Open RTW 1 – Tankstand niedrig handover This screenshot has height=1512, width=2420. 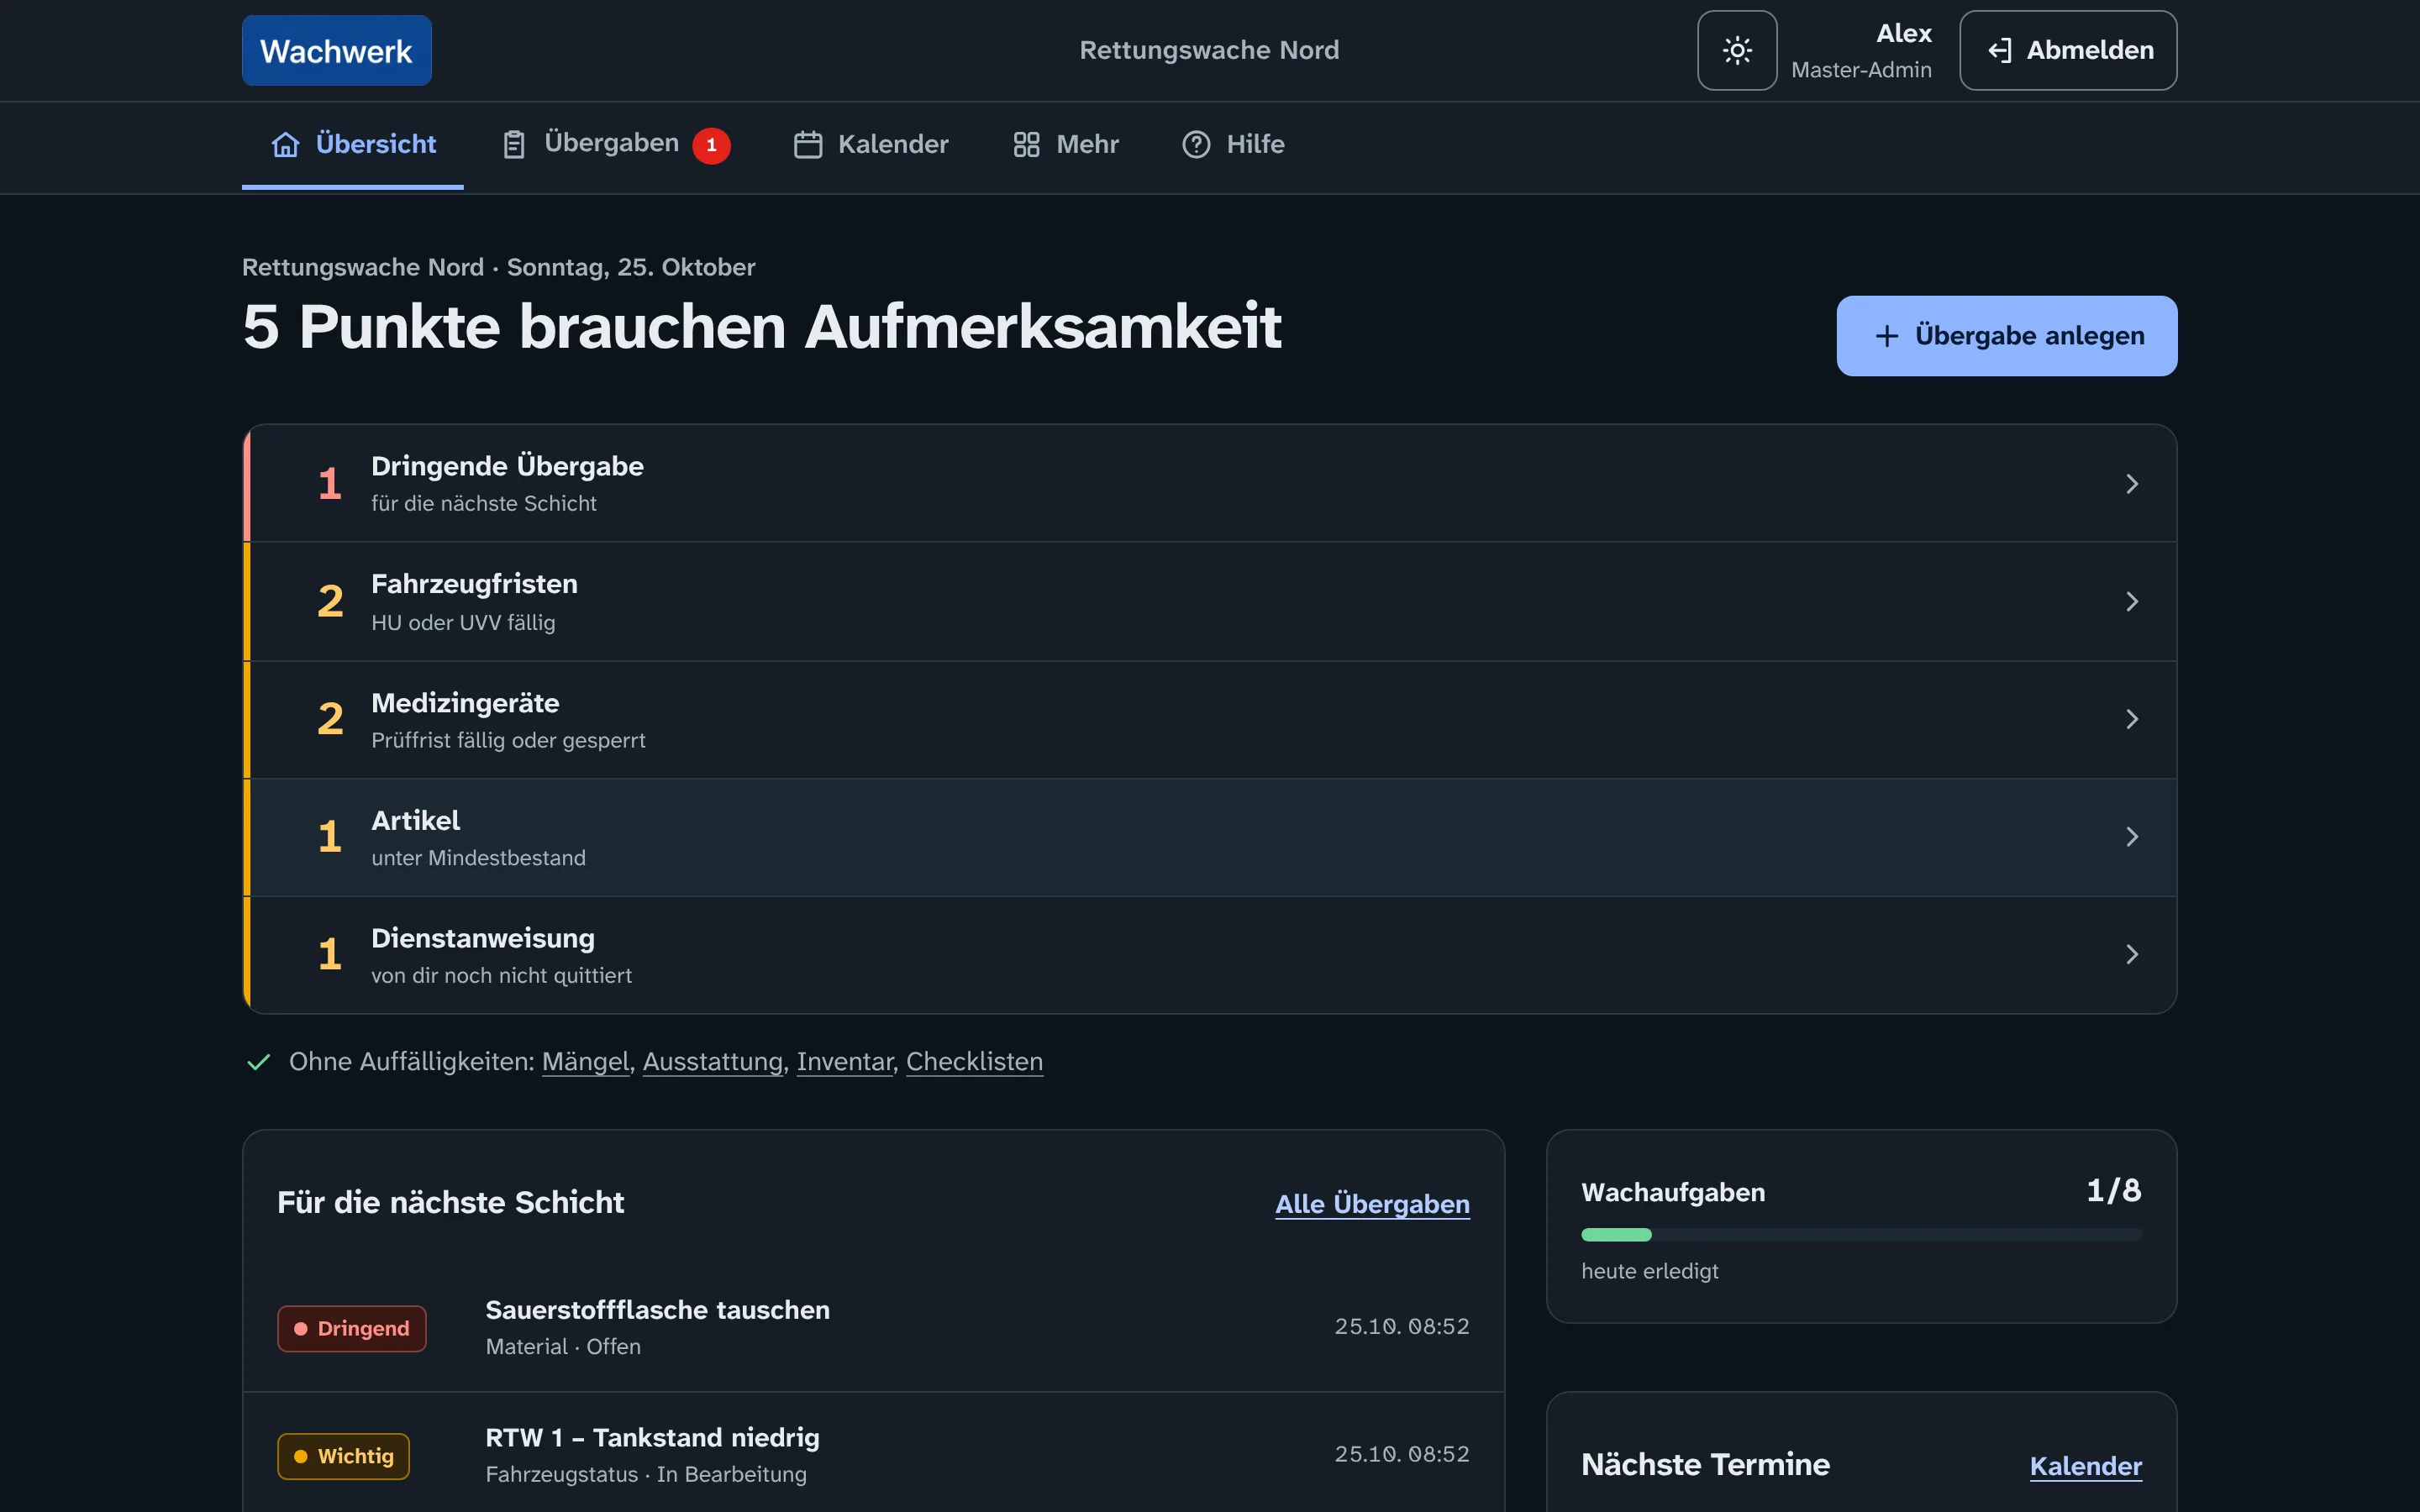click(x=873, y=1455)
